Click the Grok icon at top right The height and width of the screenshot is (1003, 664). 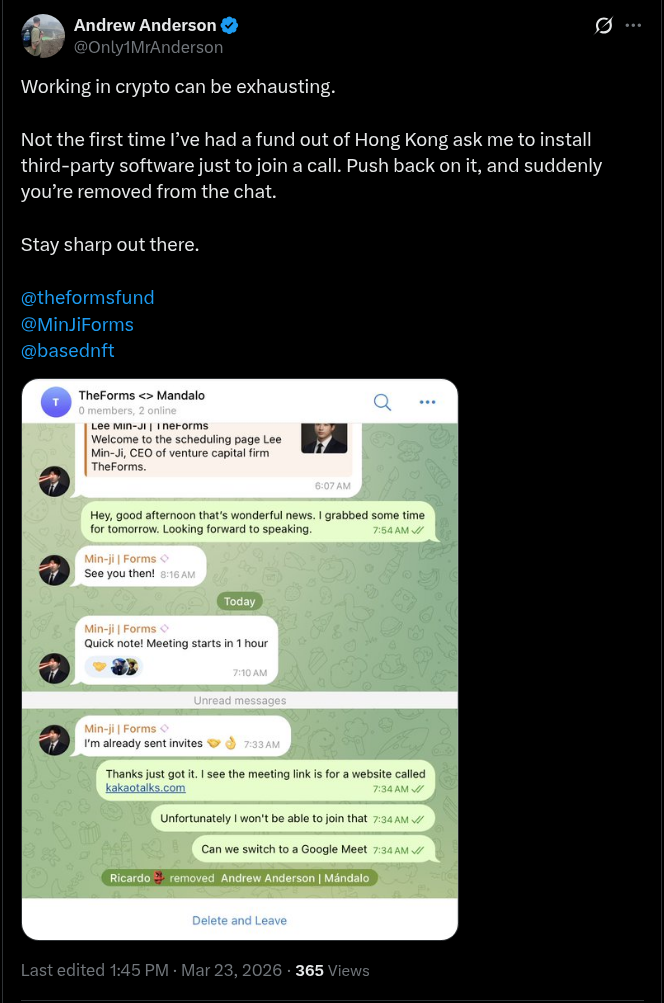(x=603, y=26)
